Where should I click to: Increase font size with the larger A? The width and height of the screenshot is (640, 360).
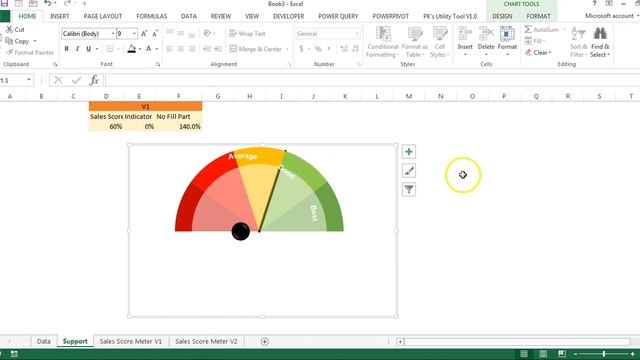point(144,33)
